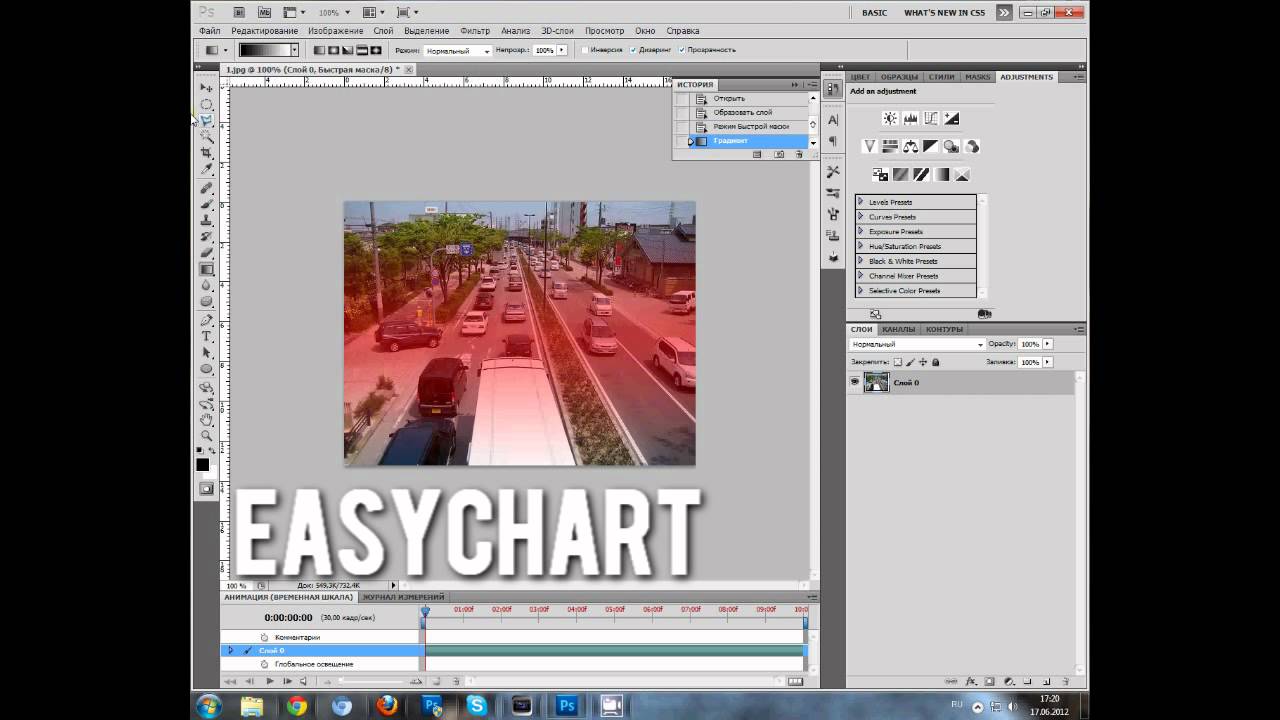Toggle lock position in Layers panel

[922, 362]
